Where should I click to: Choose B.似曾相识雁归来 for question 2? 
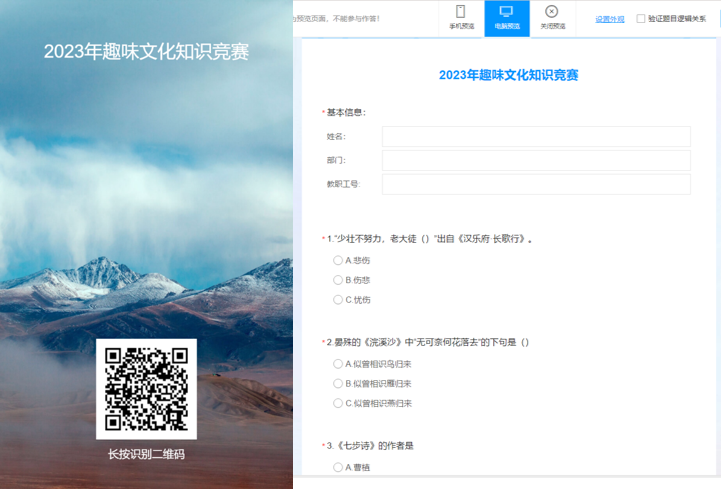pyautogui.click(x=338, y=383)
